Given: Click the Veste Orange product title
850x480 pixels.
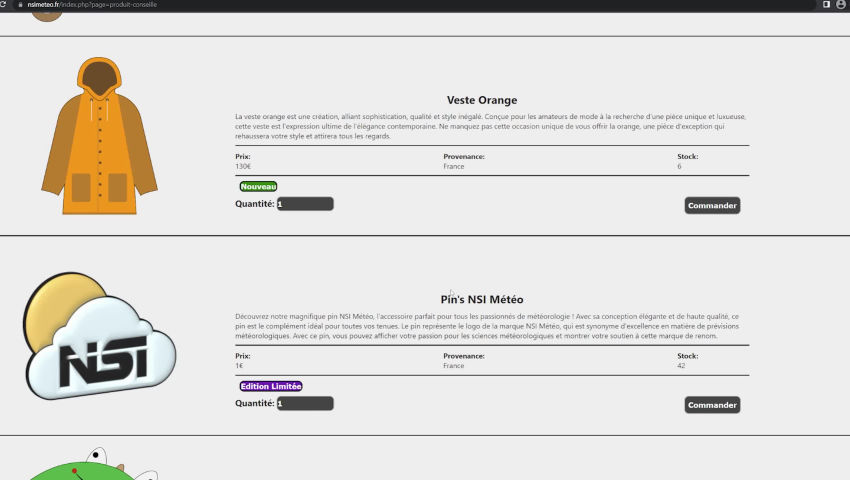Looking at the screenshot, I should 482,100.
